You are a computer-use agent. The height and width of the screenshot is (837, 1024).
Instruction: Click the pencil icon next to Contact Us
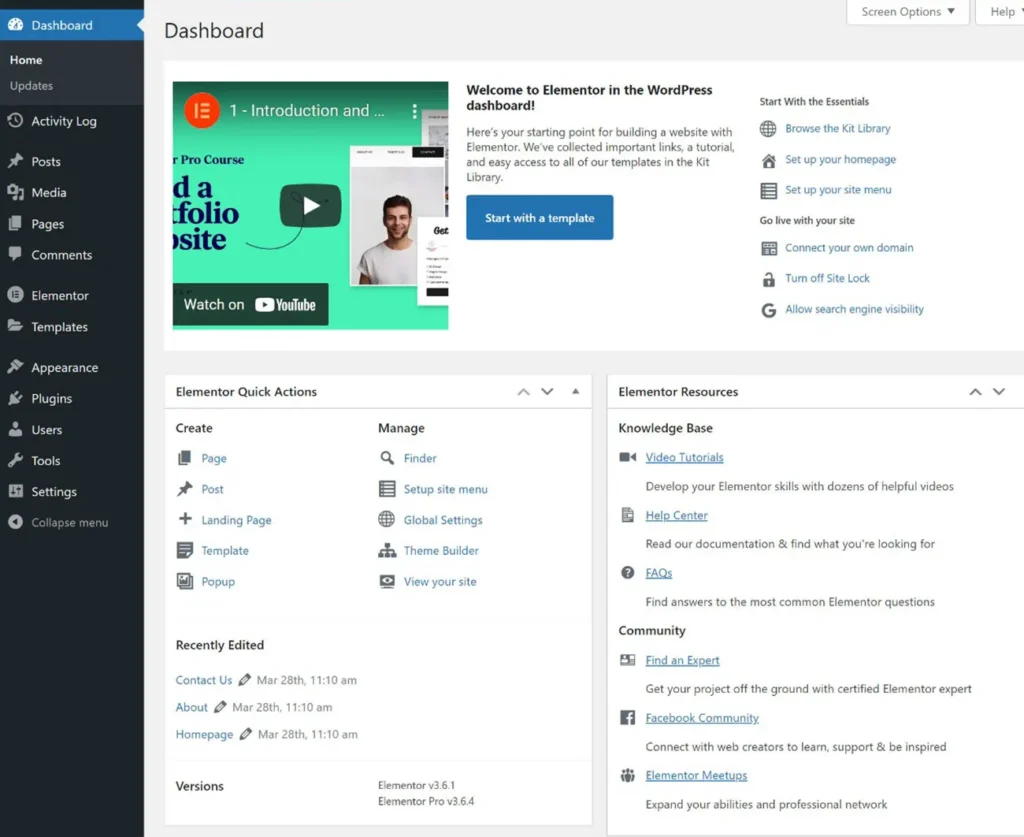244,680
